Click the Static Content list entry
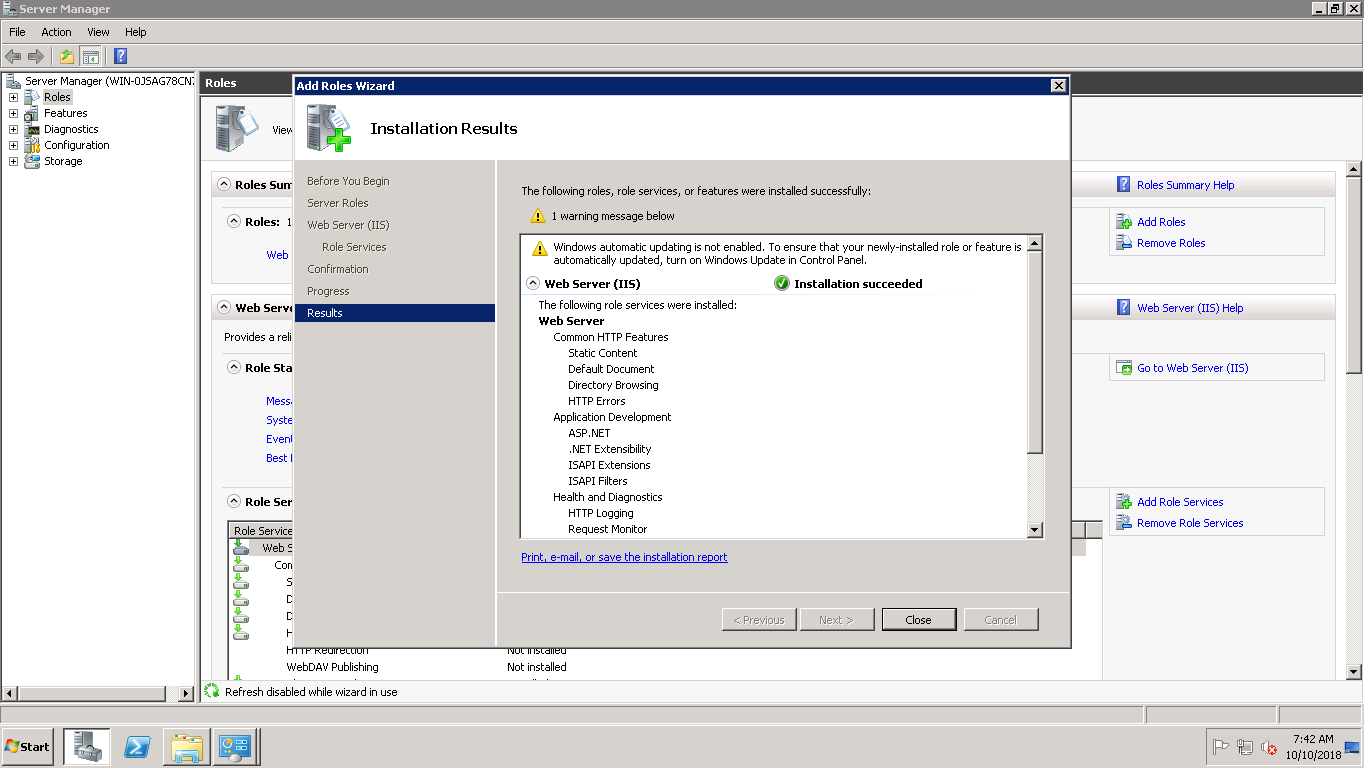This screenshot has height=768, width=1364. (x=603, y=353)
